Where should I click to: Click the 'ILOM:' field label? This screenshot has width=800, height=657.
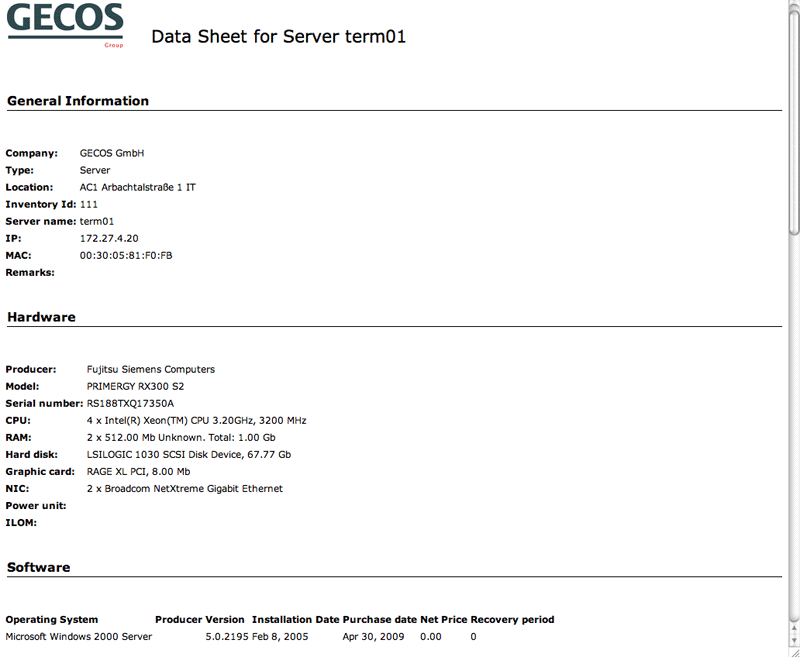(x=21, y=523)
